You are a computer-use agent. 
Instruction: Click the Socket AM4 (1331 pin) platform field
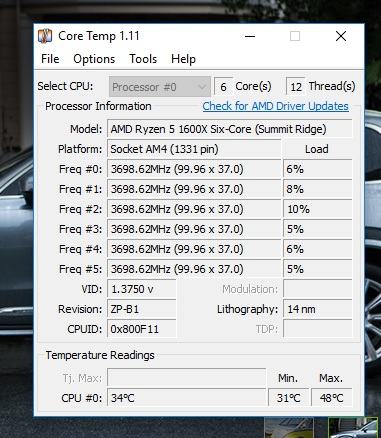click(194, 149)
